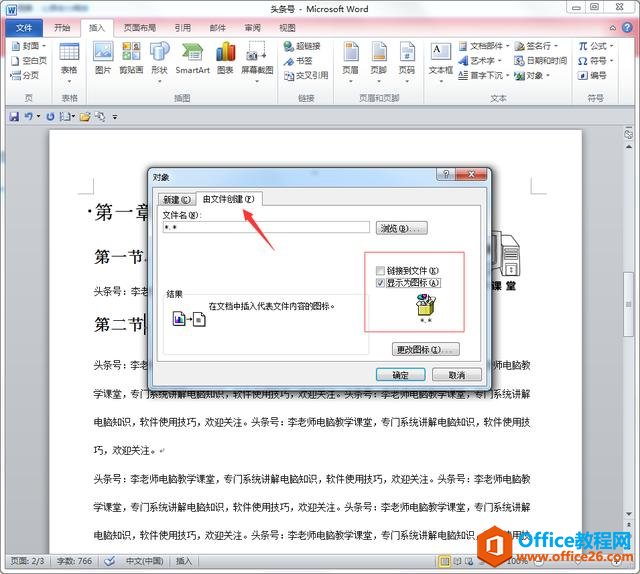Cancel (取消) the Object dialog
Image resolution: width=640 pixels, height=574 pixels.
[457, 374]
